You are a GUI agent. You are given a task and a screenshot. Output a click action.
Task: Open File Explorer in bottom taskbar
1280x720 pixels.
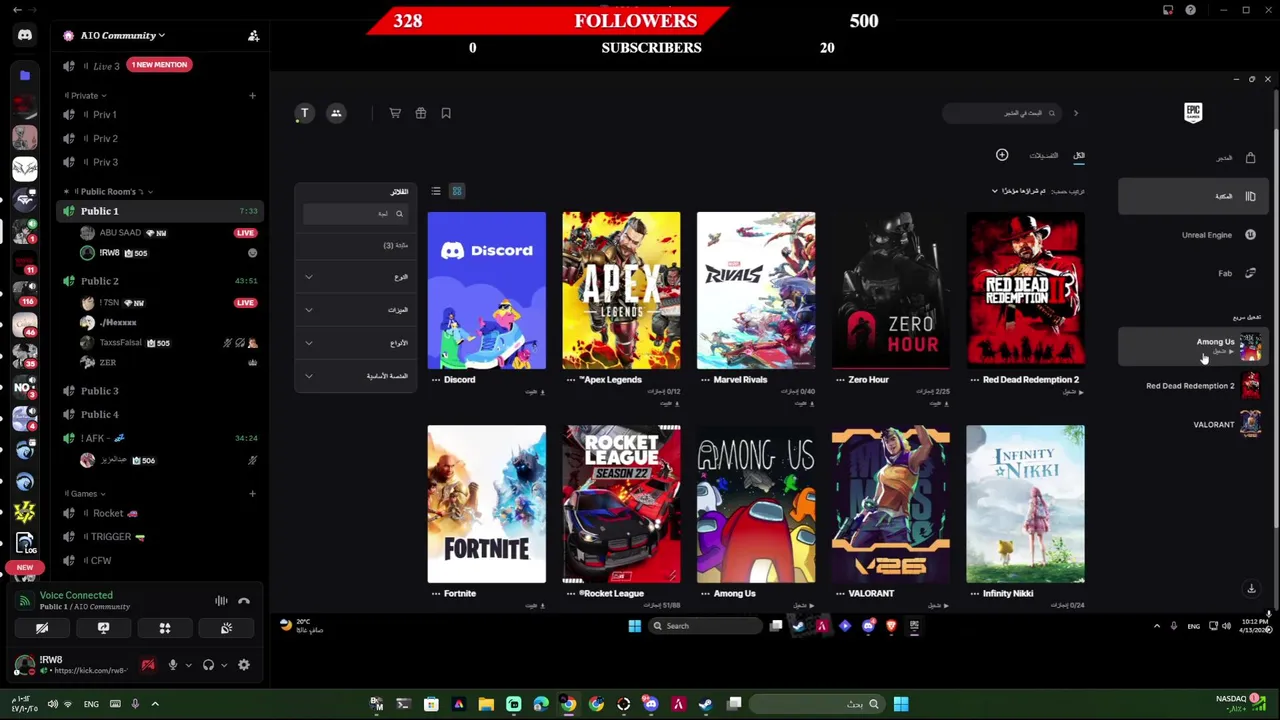[x=486, y=704]
